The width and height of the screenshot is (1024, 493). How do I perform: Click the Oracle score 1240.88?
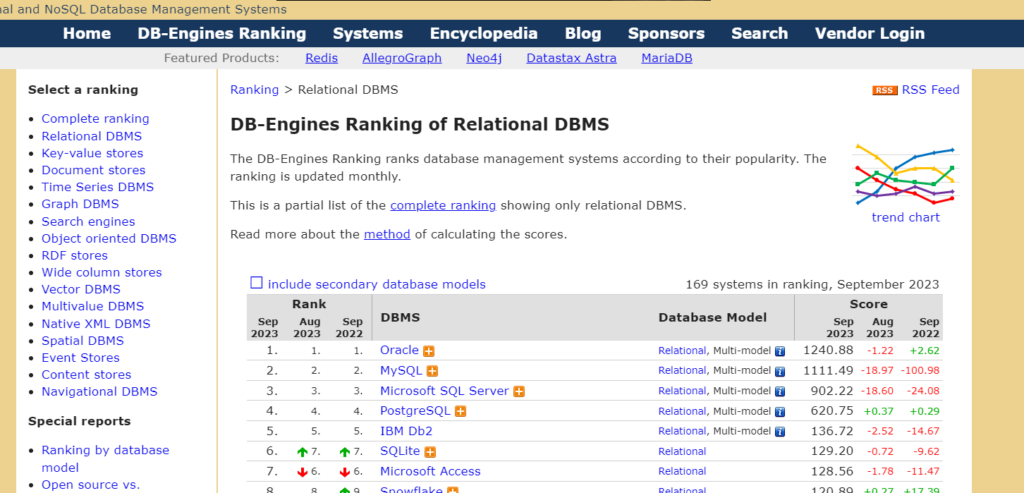828,351
